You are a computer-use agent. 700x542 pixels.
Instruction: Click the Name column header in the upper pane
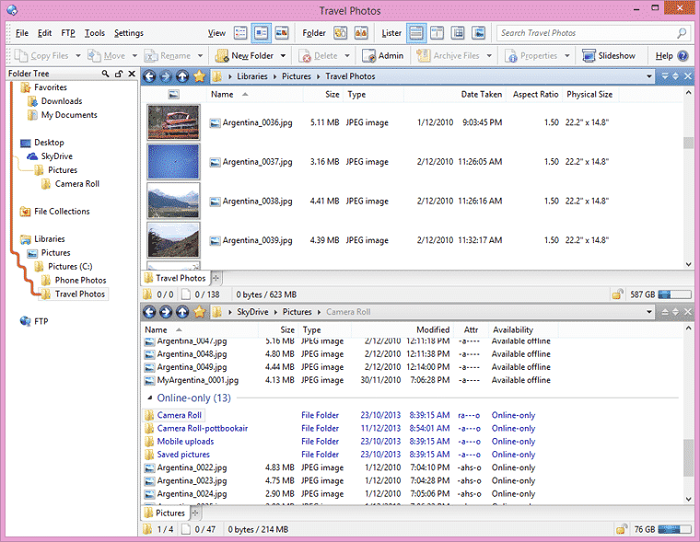222,95
